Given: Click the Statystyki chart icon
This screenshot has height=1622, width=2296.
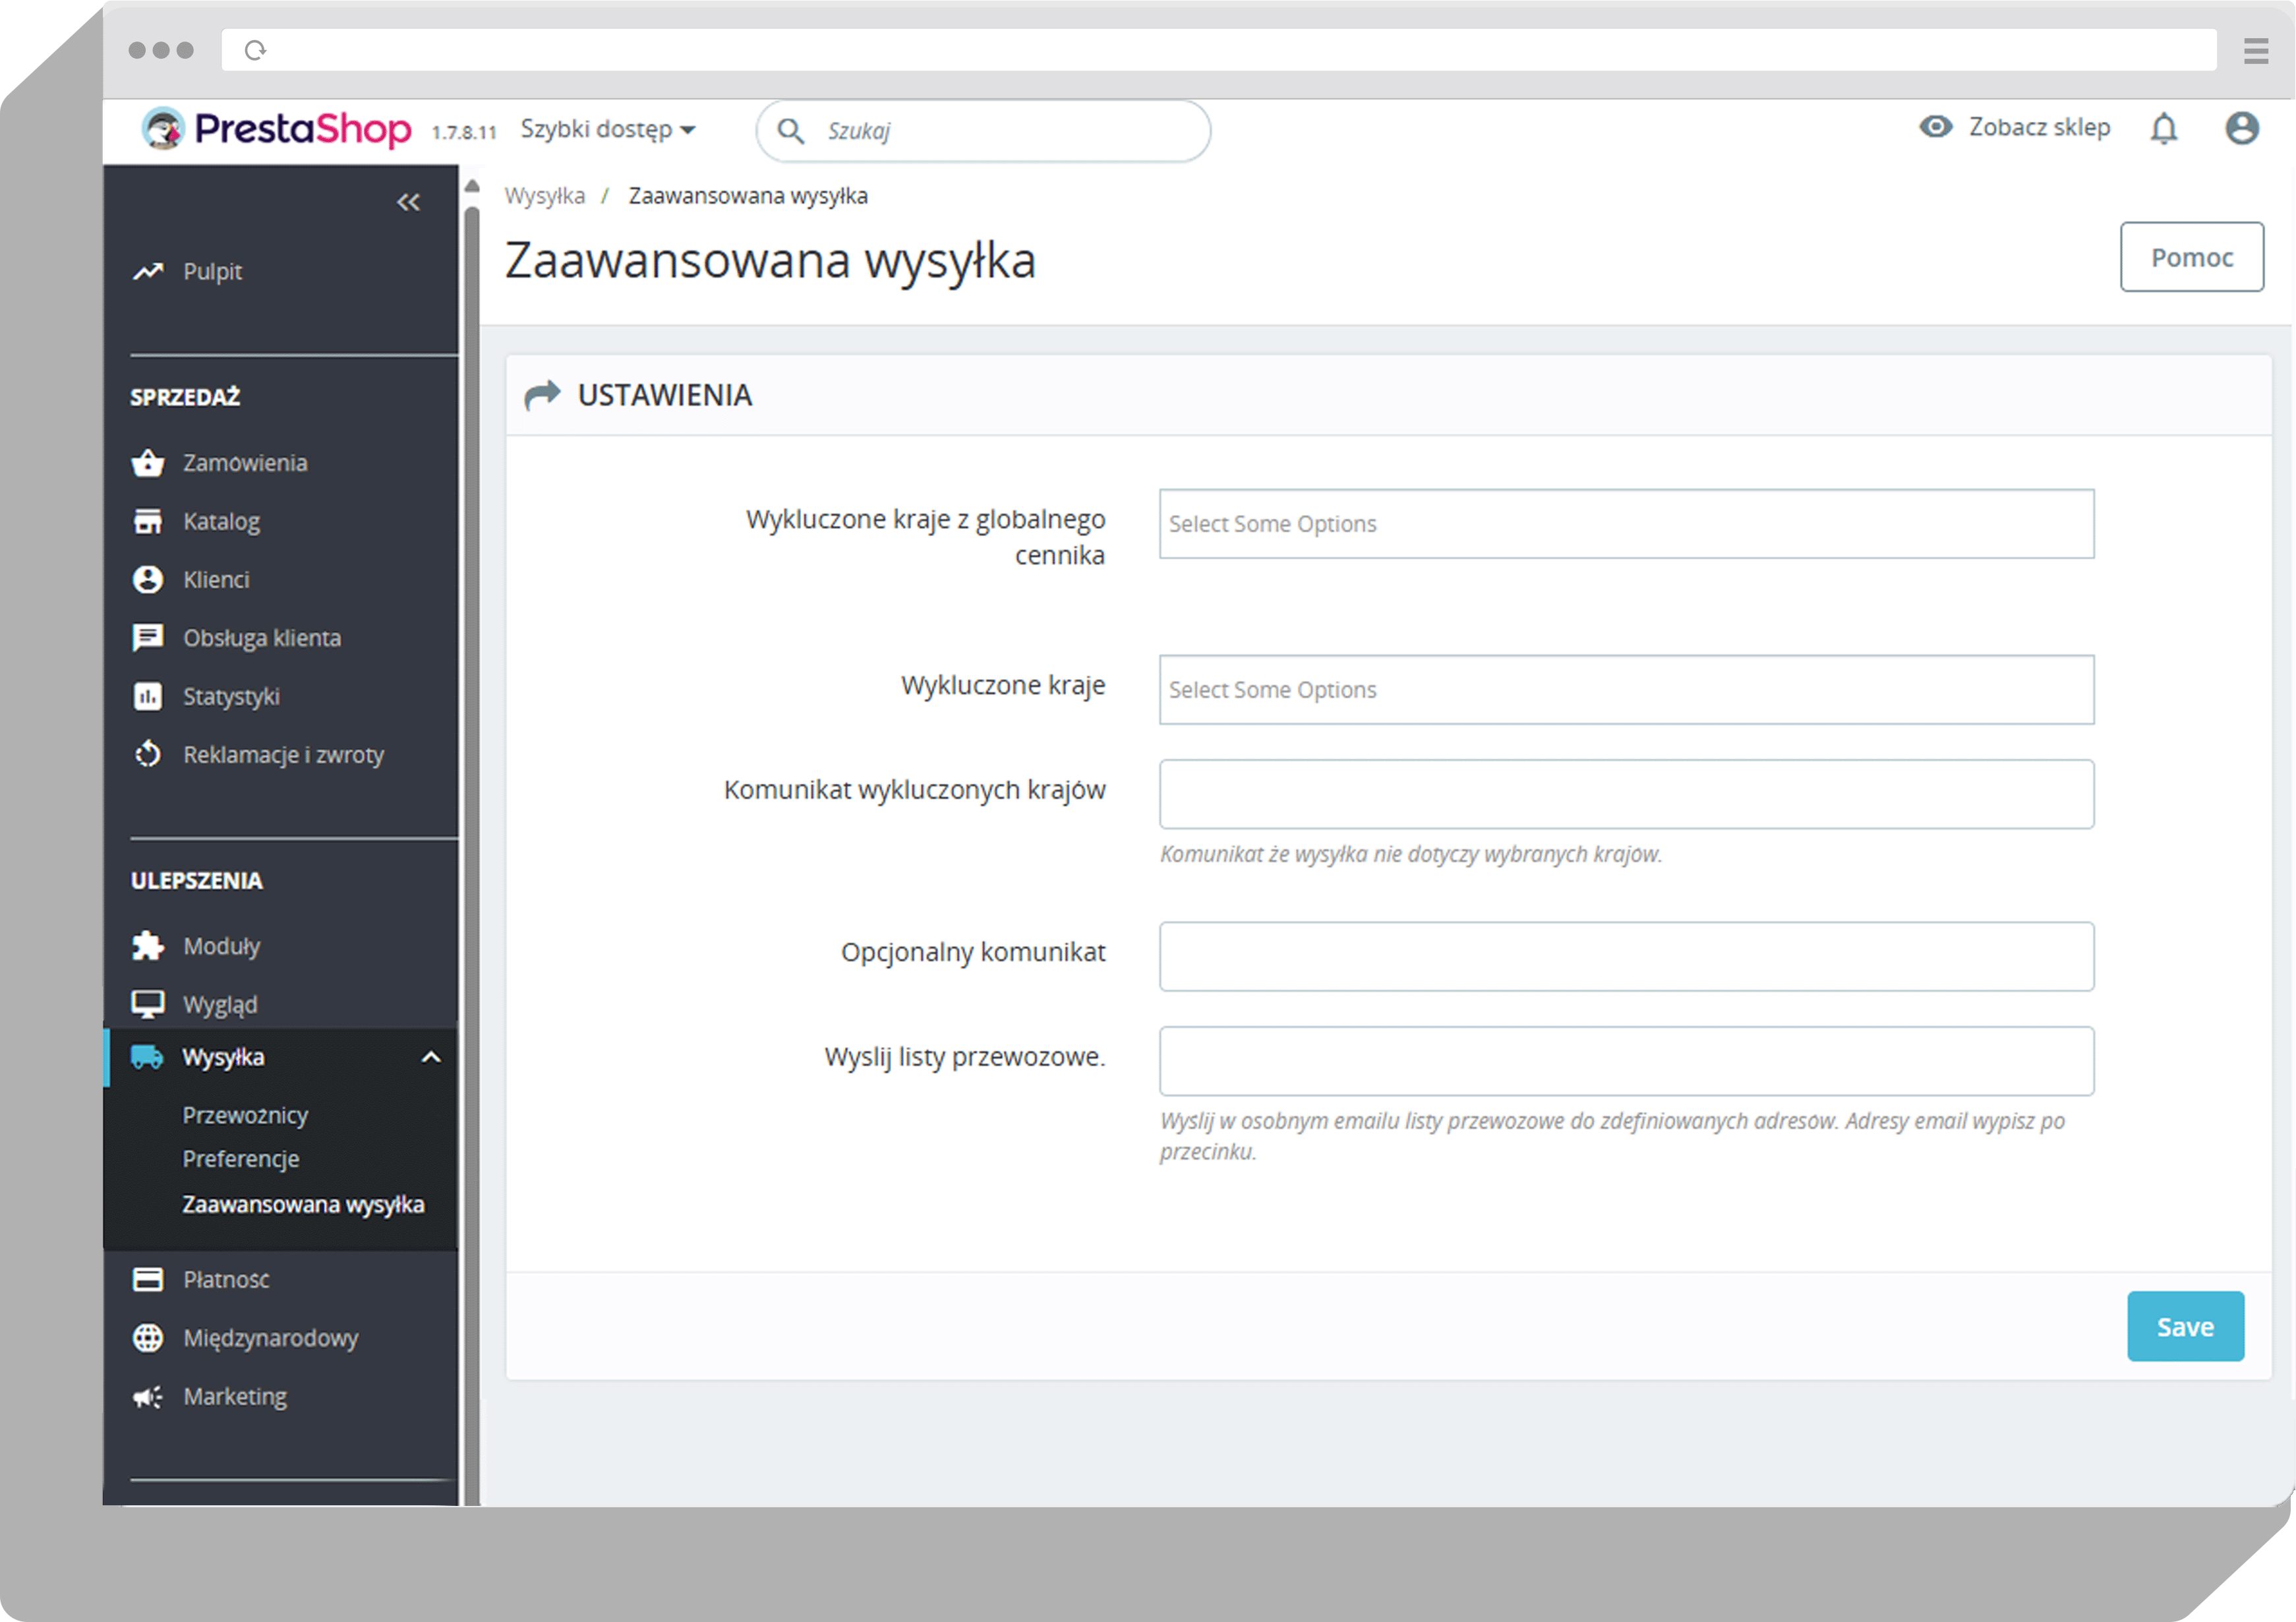Looking at the screenshot, I should [x=148, y=697].
